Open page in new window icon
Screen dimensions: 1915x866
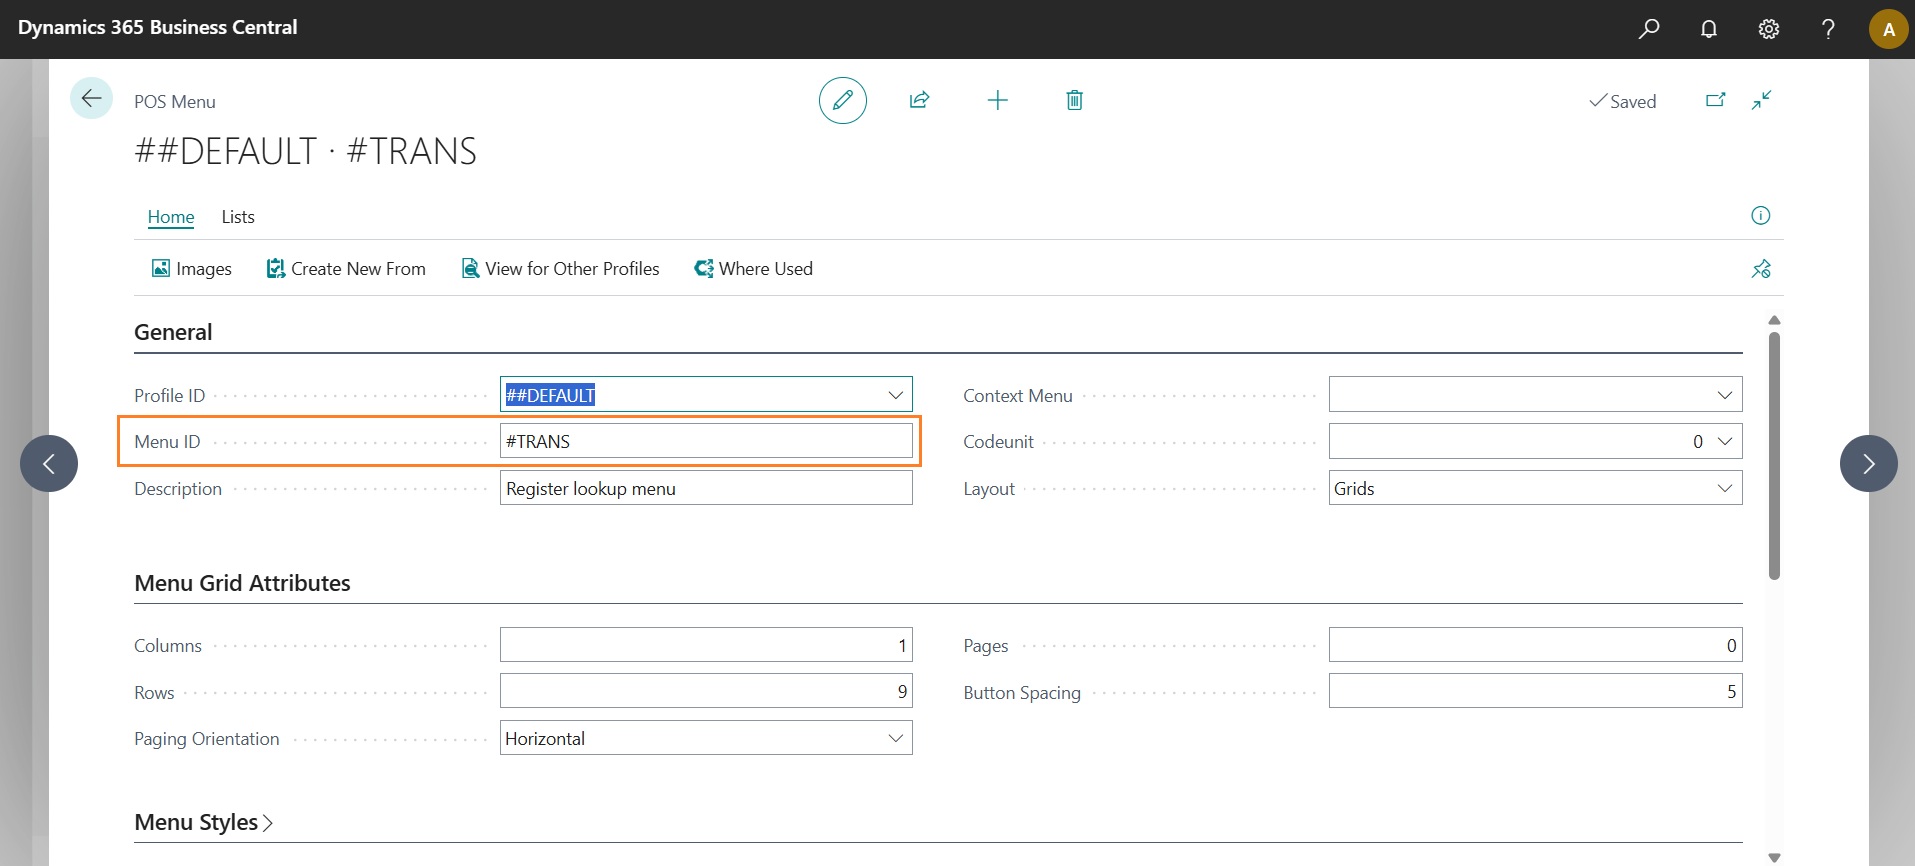click(x=1715, y=100)
